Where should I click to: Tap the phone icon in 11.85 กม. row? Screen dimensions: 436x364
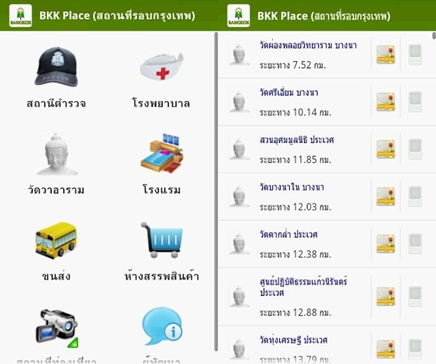415,149
